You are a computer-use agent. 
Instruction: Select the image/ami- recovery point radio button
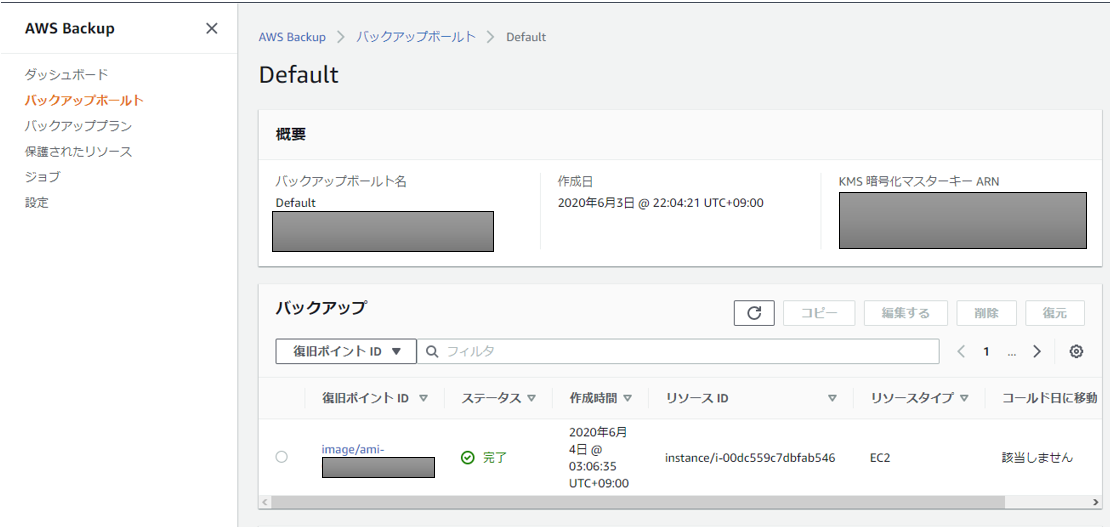coord(282,457)
